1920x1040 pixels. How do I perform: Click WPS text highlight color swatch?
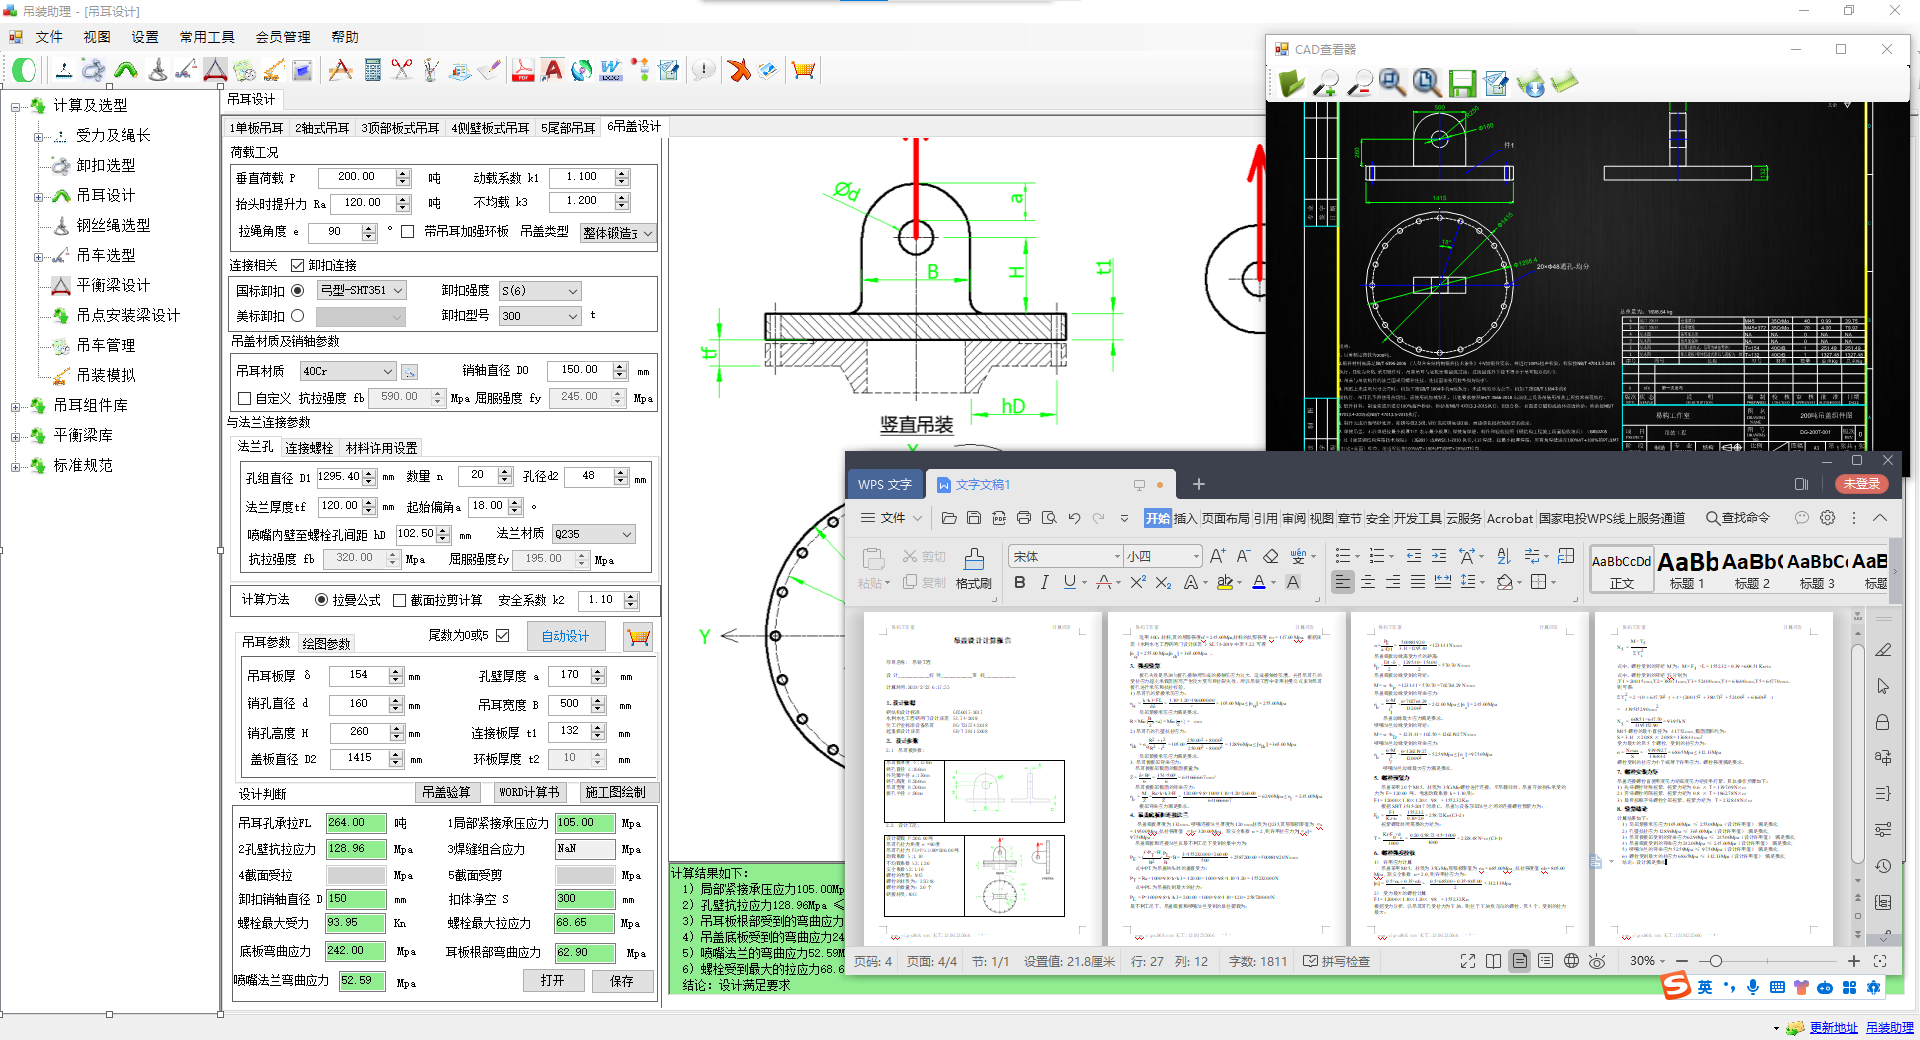pyautogui.click(x=1224, y=582)
